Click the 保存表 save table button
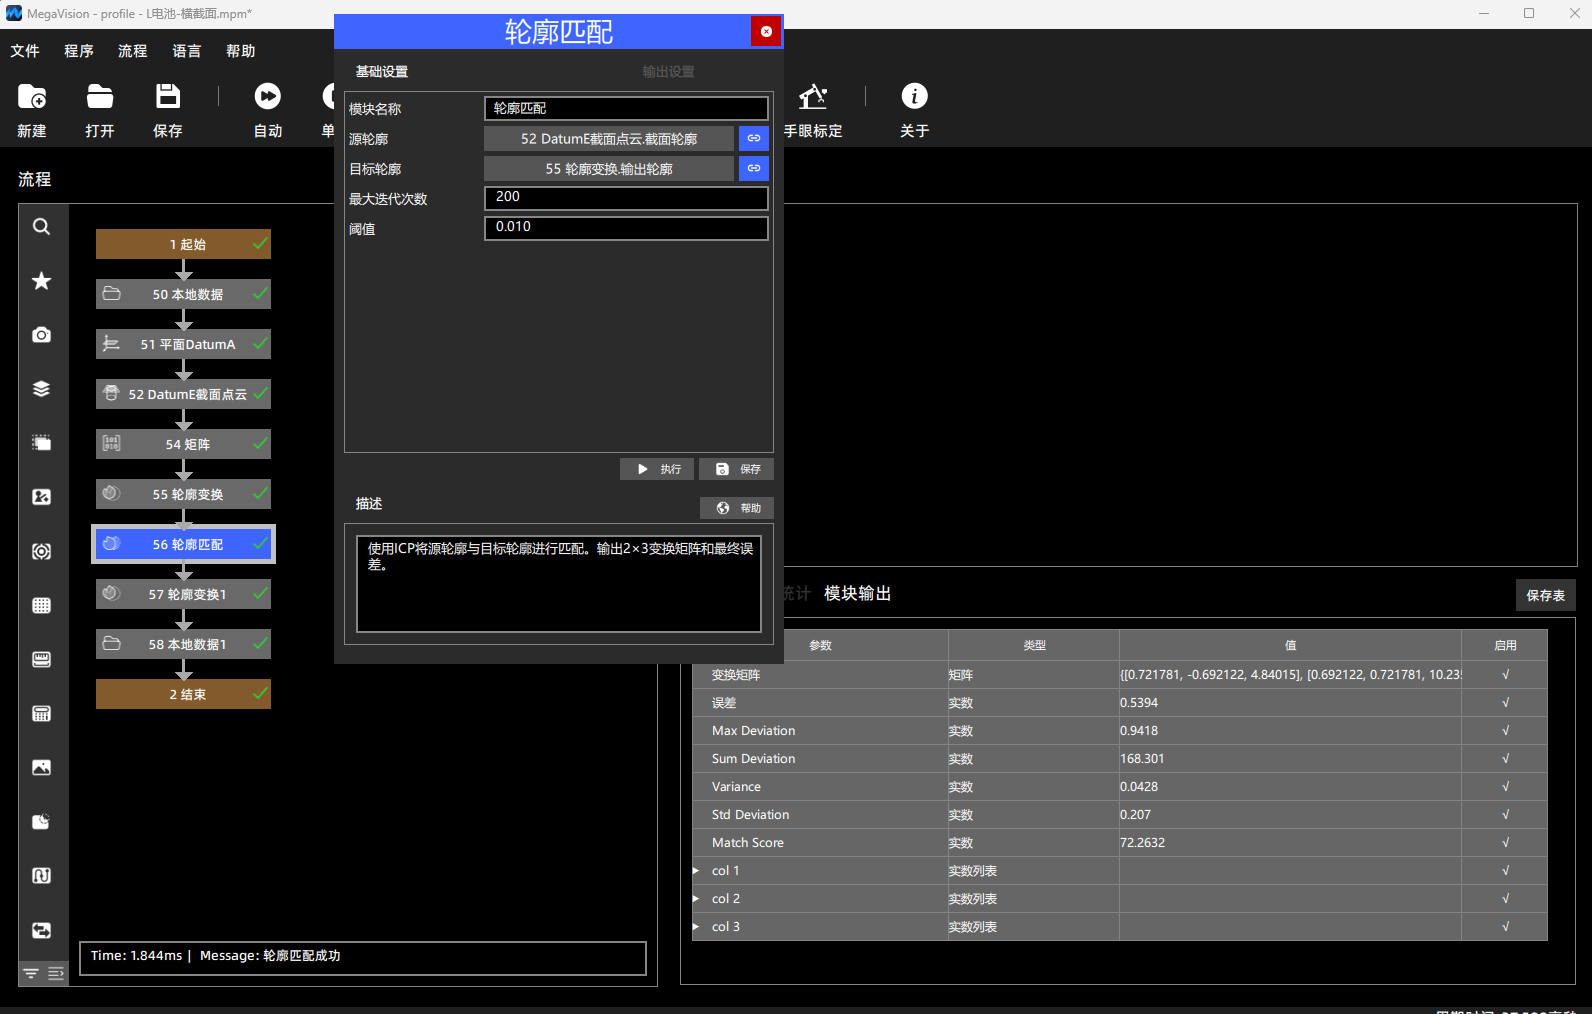Screen dimensions: 1592x1014 pos(1546,595)
